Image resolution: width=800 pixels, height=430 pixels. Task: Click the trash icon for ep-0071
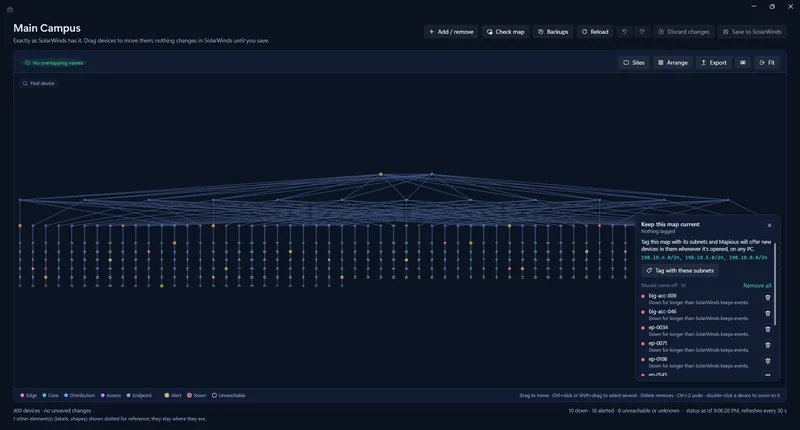point(768,345)
